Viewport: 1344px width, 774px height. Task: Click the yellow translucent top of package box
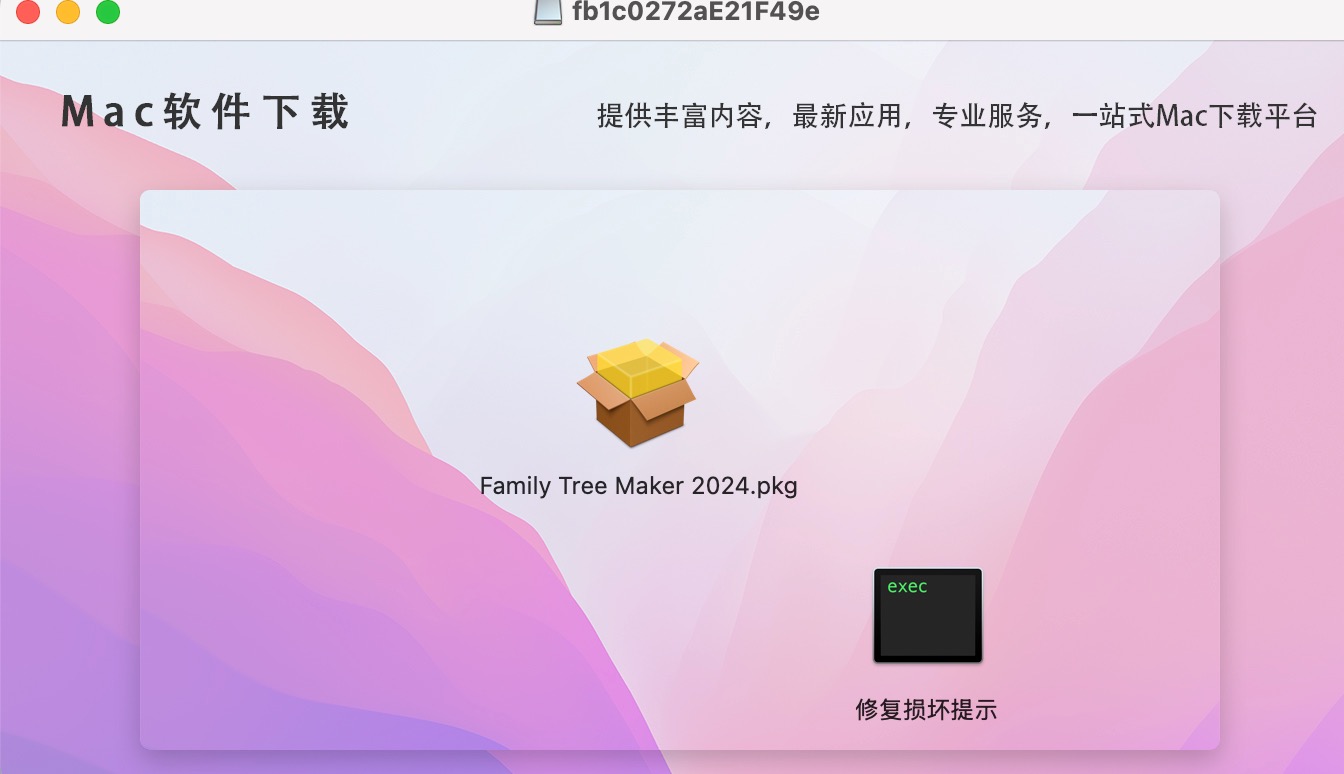tap(638, 365)
